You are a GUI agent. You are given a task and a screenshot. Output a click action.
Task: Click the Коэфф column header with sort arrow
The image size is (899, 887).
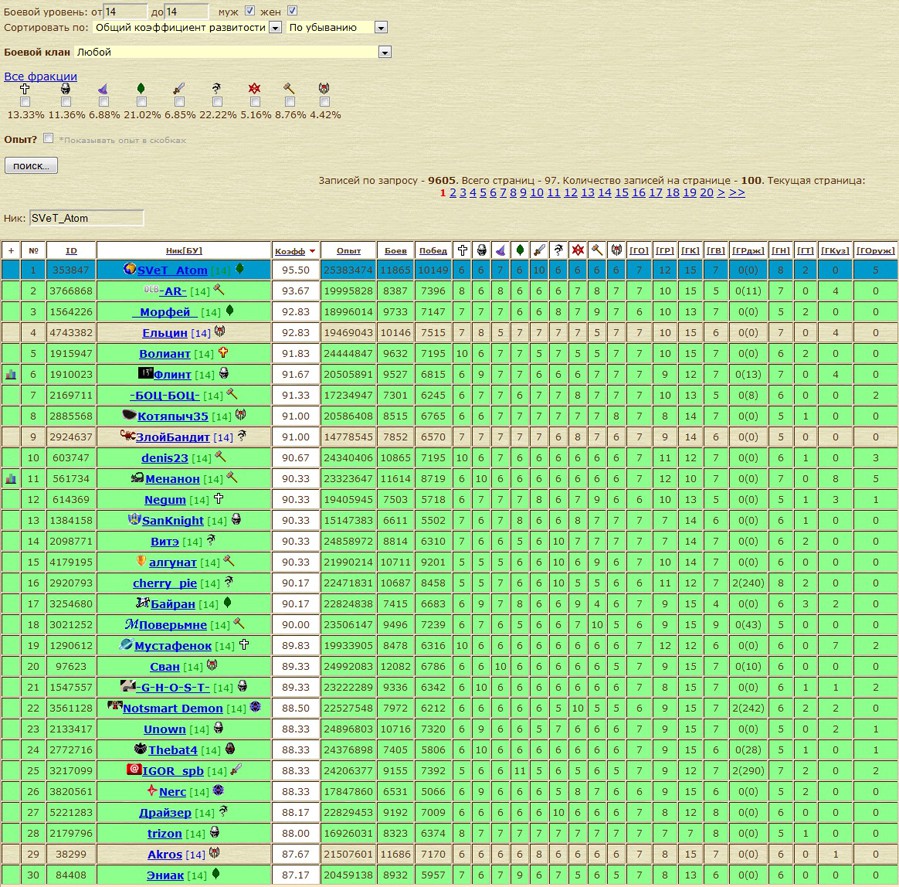click(x=295, y=251)
